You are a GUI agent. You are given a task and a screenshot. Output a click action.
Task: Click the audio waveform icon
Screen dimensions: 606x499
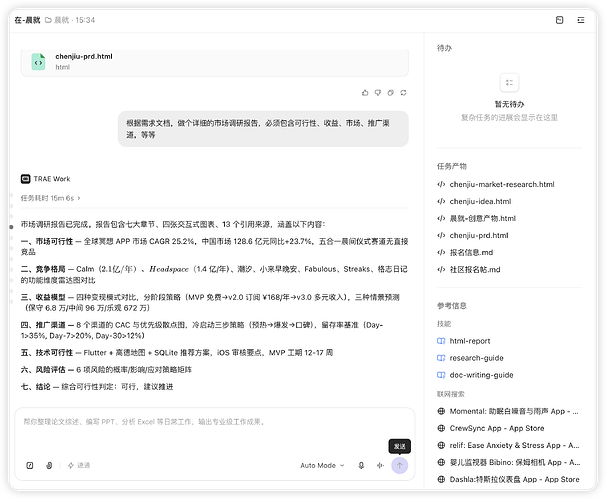click(380, 465)
